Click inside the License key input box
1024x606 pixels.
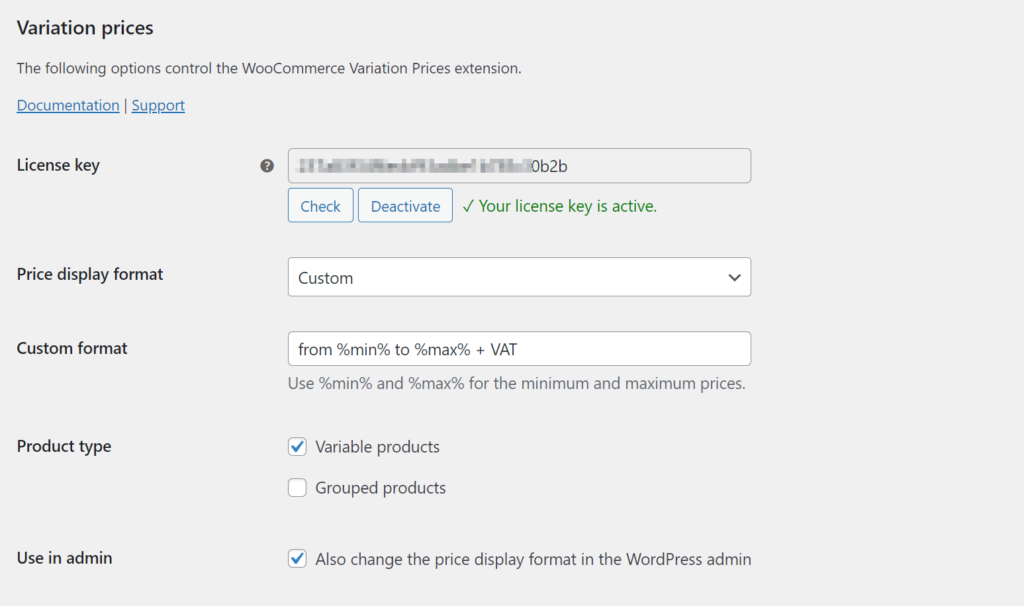(519, 165)
